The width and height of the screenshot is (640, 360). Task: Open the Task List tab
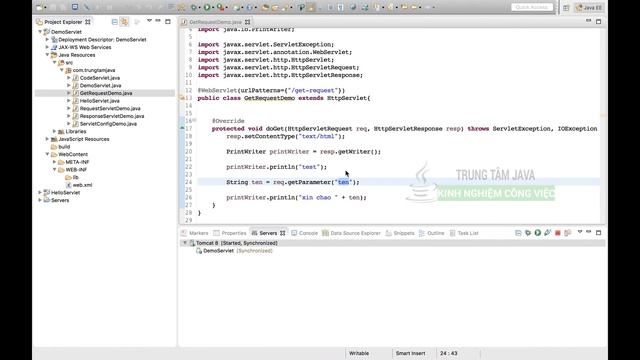tap(464, 233)
